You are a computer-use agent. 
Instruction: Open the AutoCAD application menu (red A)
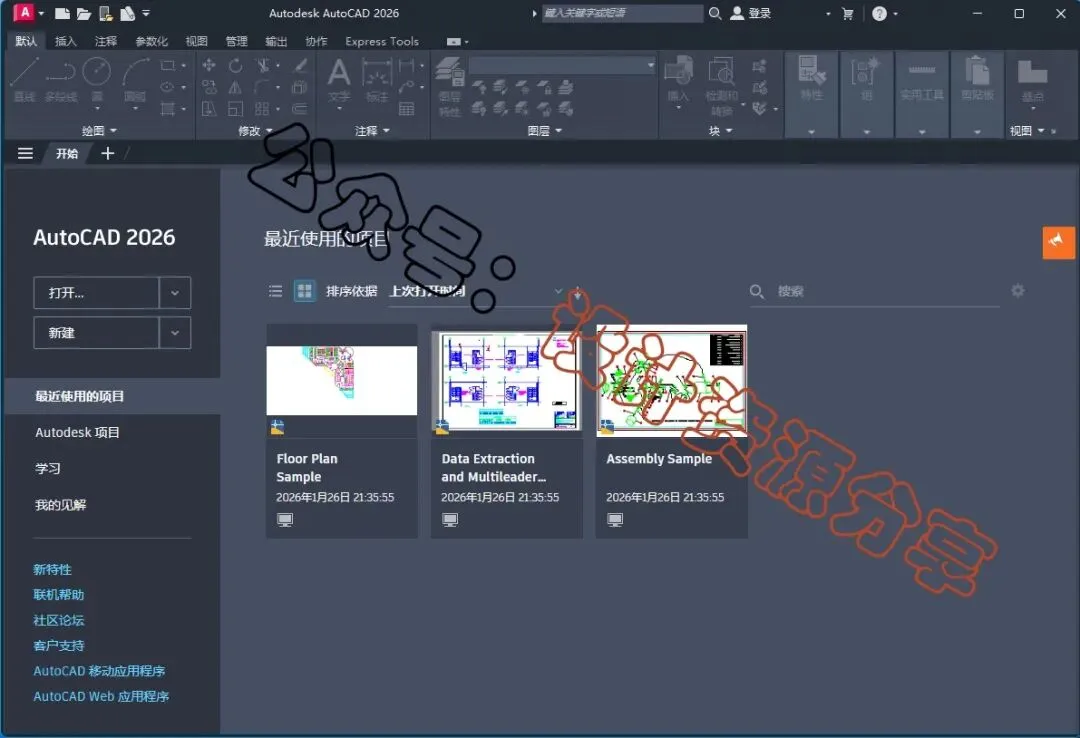point(24,12)
